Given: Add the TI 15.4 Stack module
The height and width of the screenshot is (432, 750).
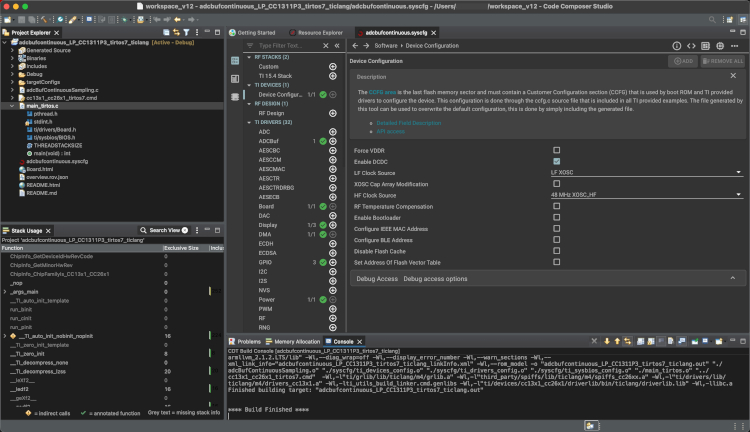Looking at the screenshot, I should coord(332,76).
